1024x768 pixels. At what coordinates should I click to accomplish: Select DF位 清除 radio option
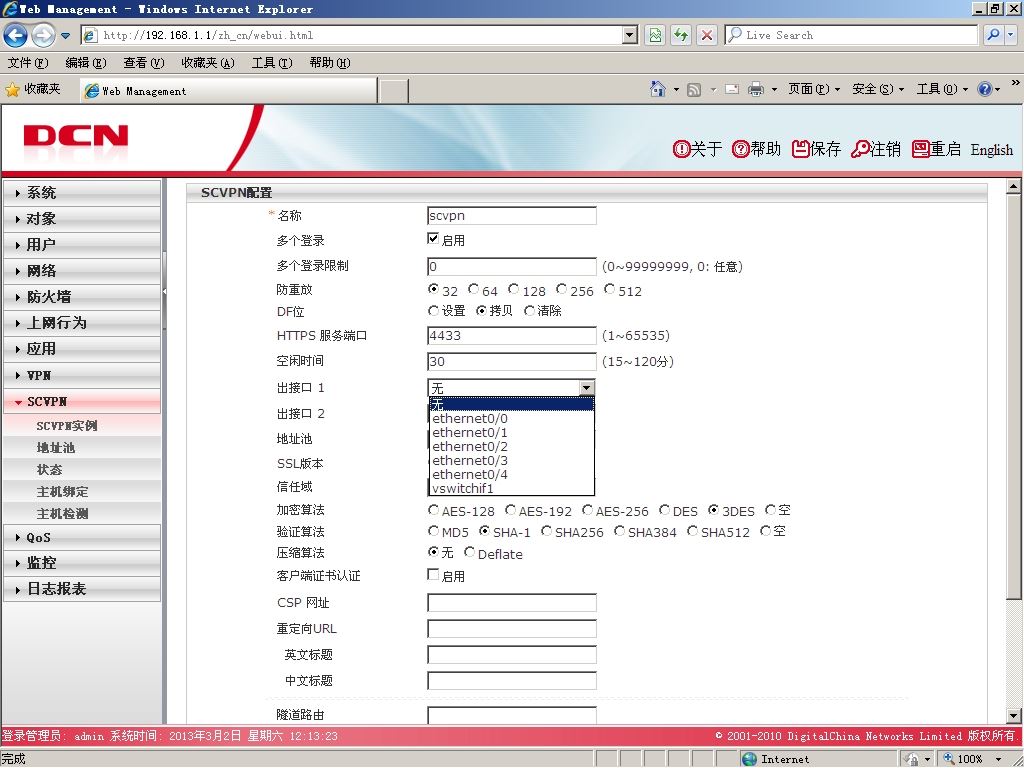530,311
